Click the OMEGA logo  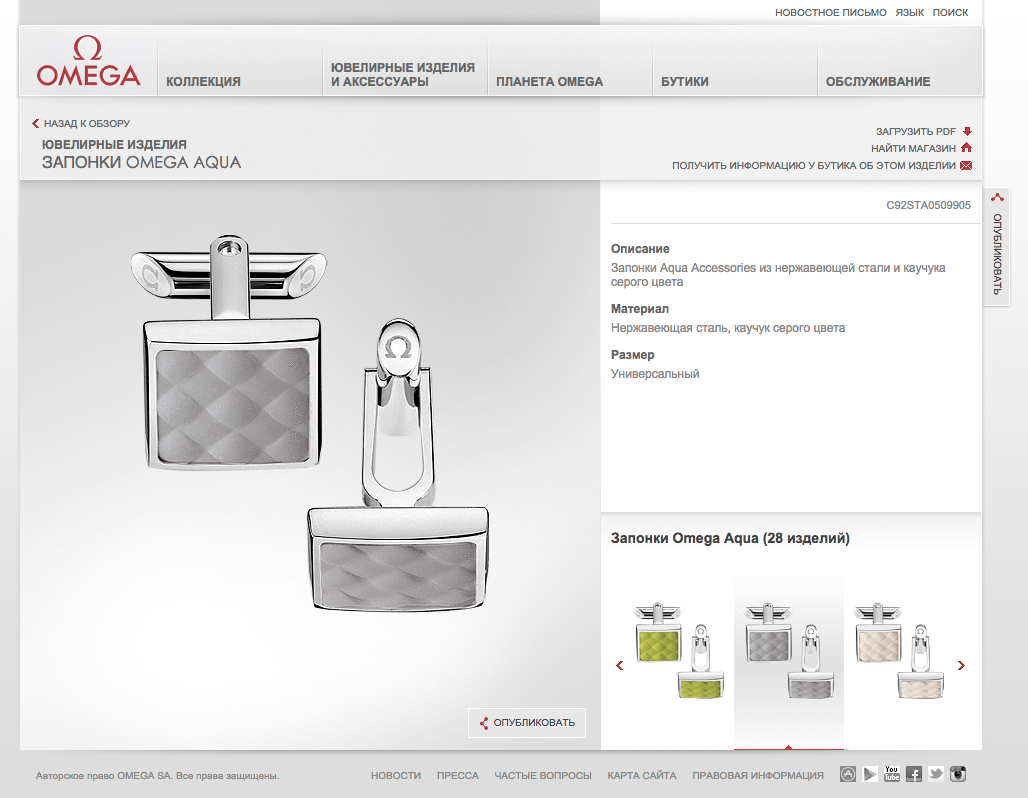pos(88,62)
